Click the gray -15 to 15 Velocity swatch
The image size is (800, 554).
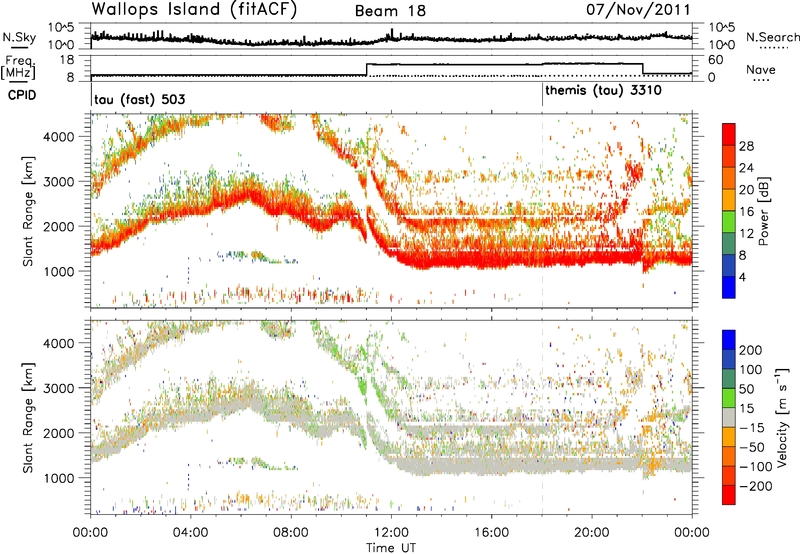(729, 417)
